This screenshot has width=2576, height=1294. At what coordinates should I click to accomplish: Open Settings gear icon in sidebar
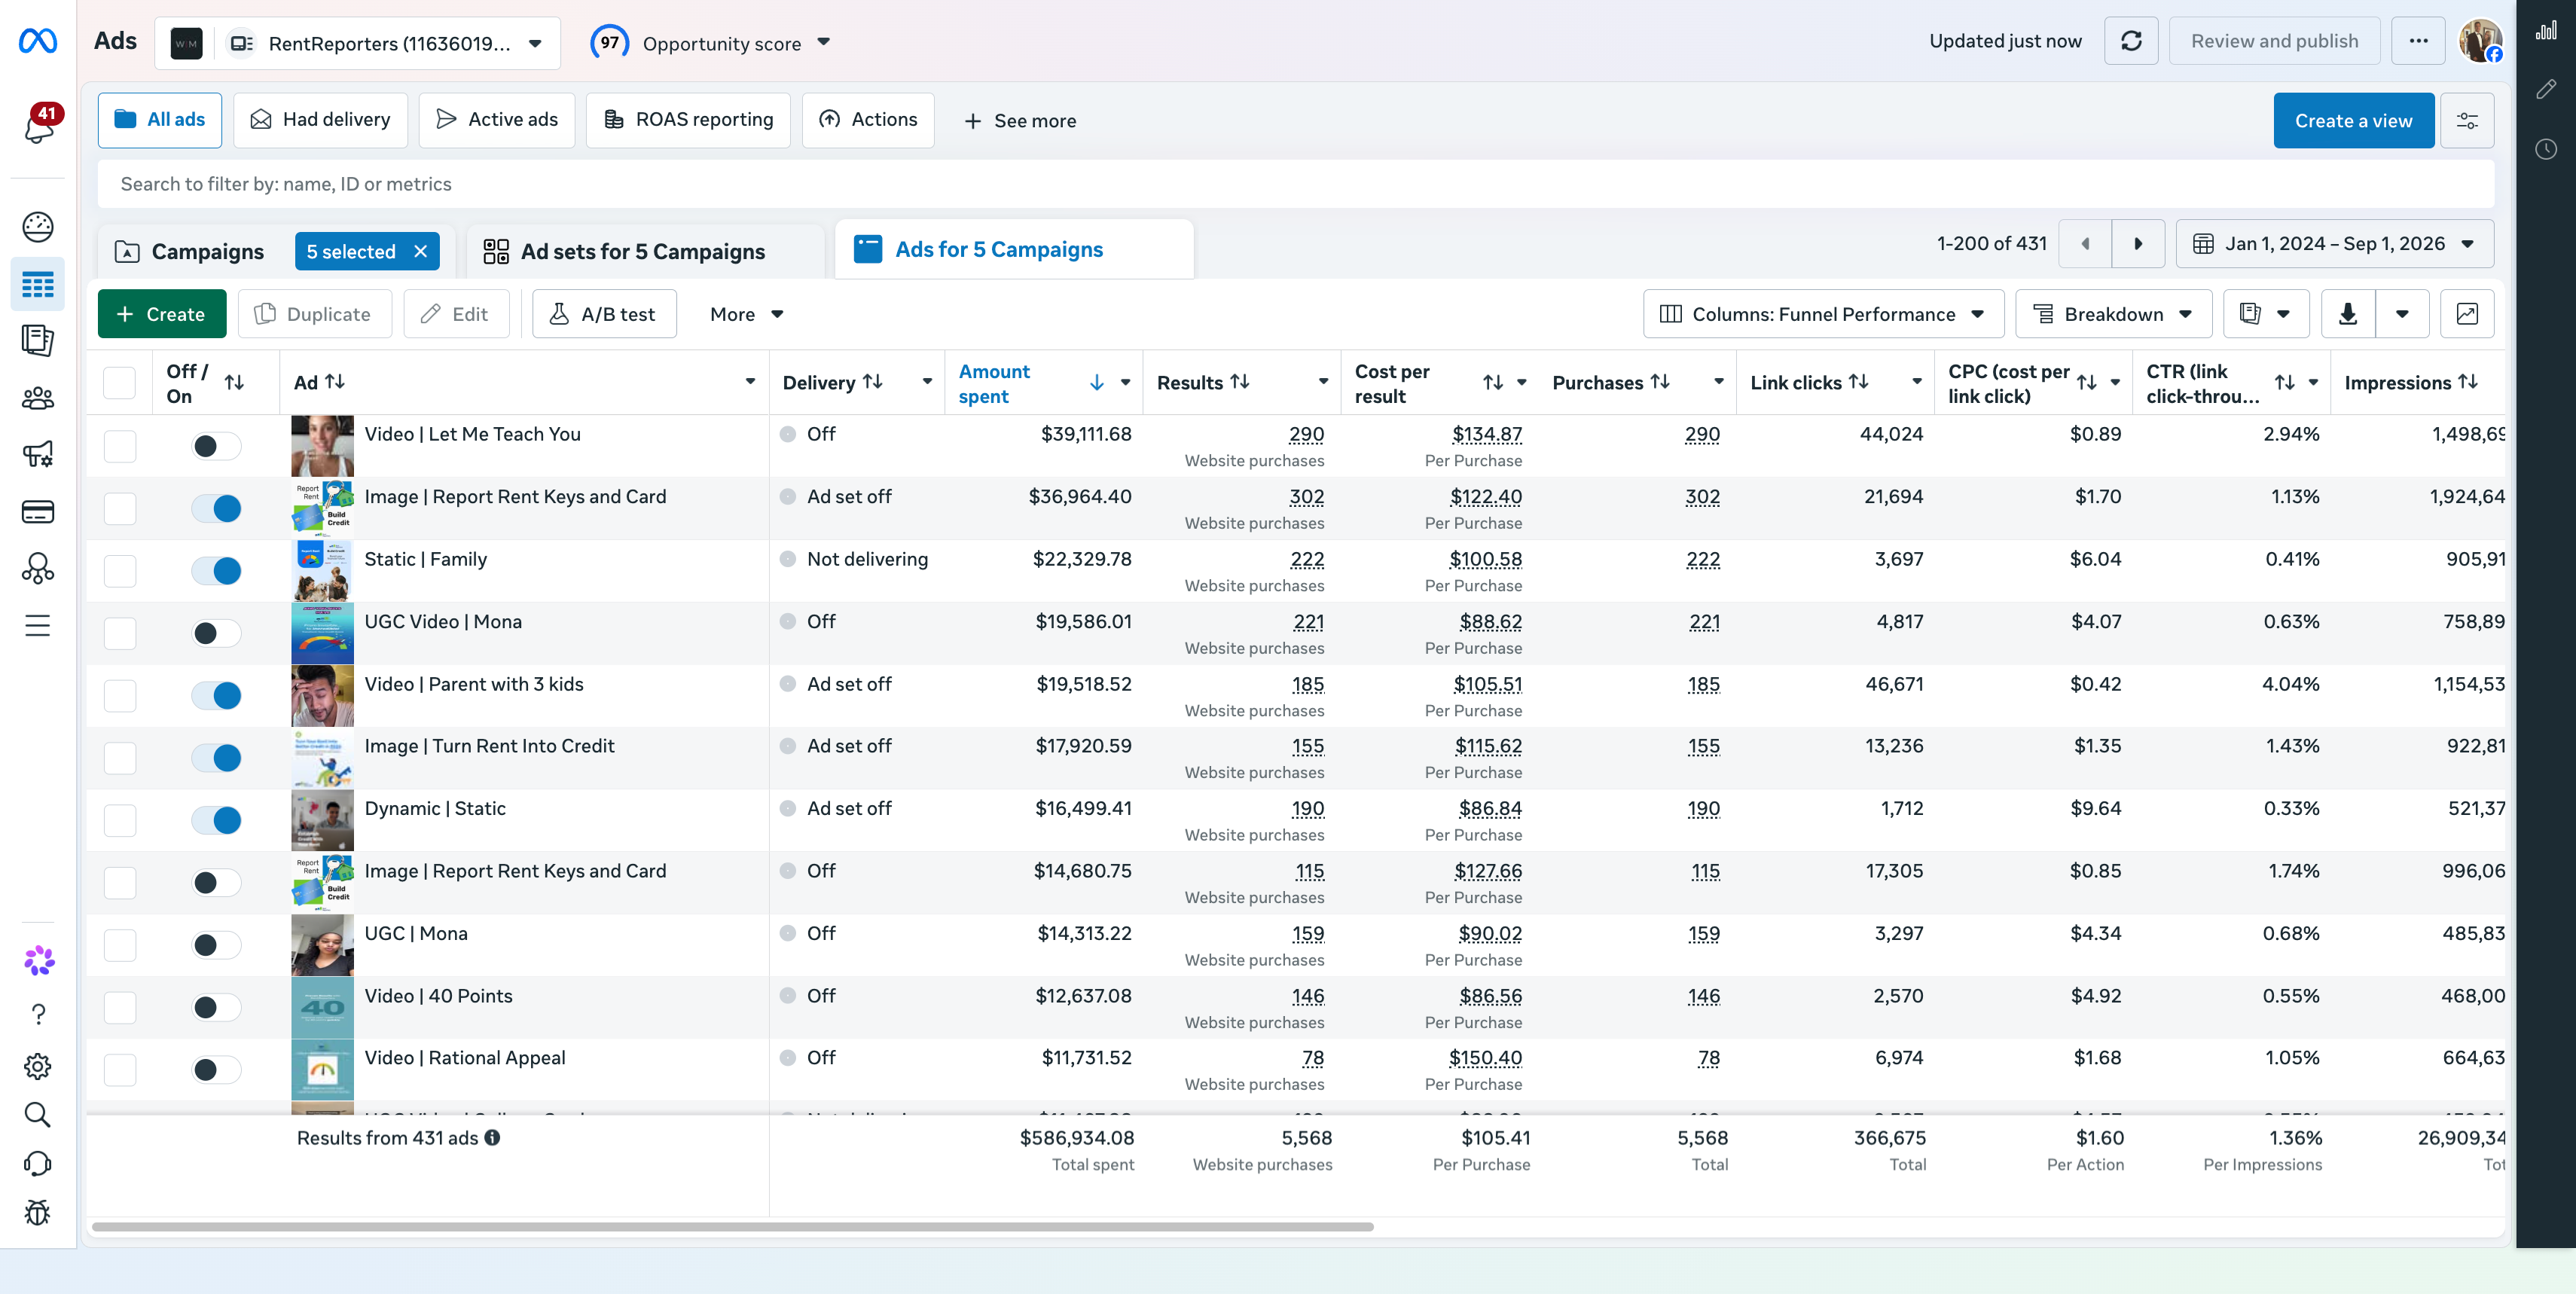point(38,1066)
